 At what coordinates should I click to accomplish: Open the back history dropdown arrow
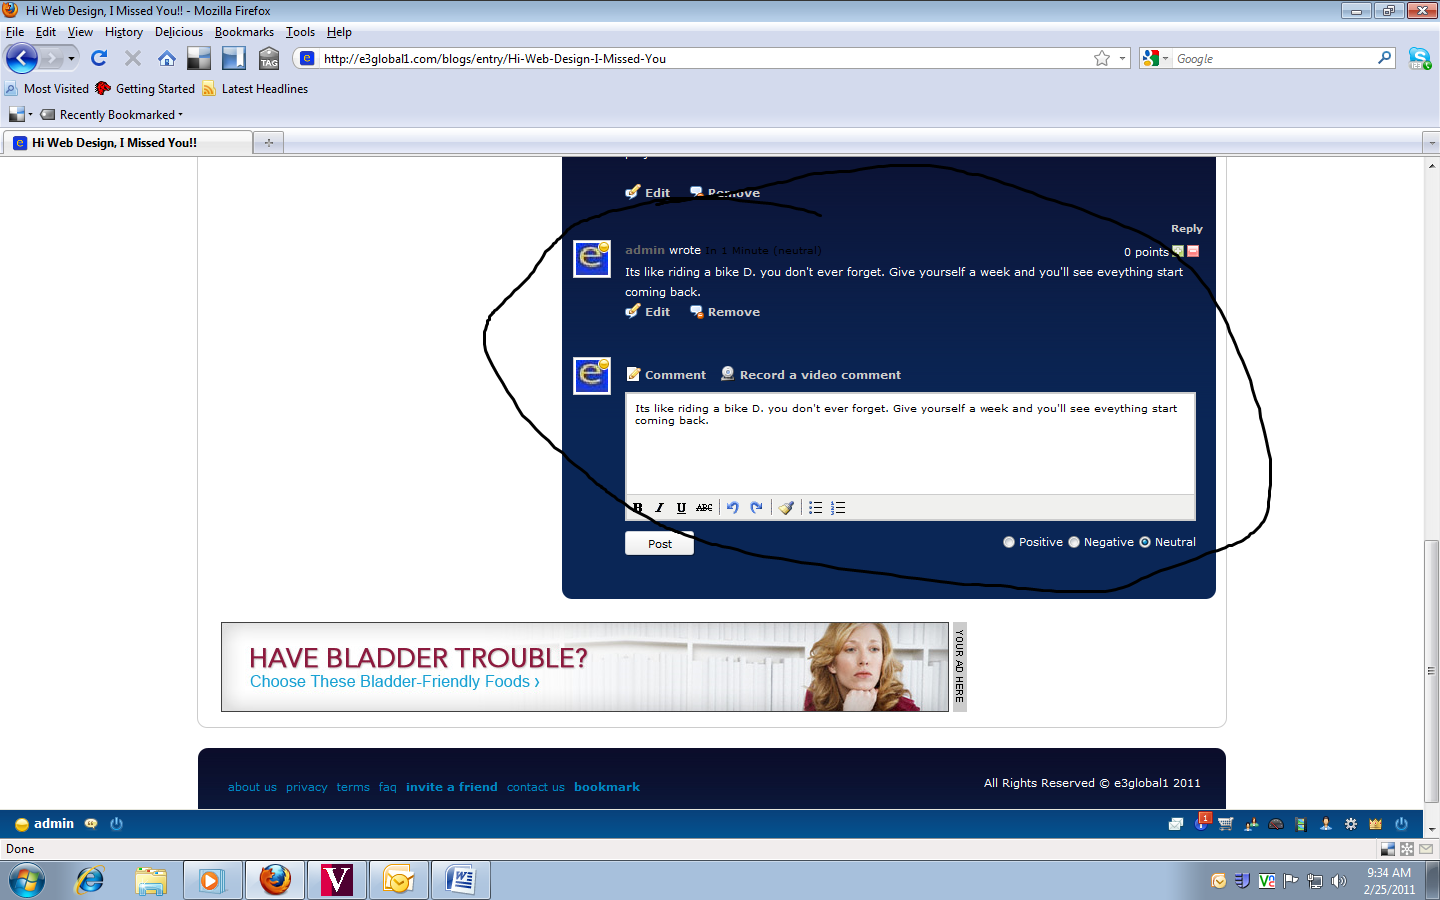click(71, 58)
